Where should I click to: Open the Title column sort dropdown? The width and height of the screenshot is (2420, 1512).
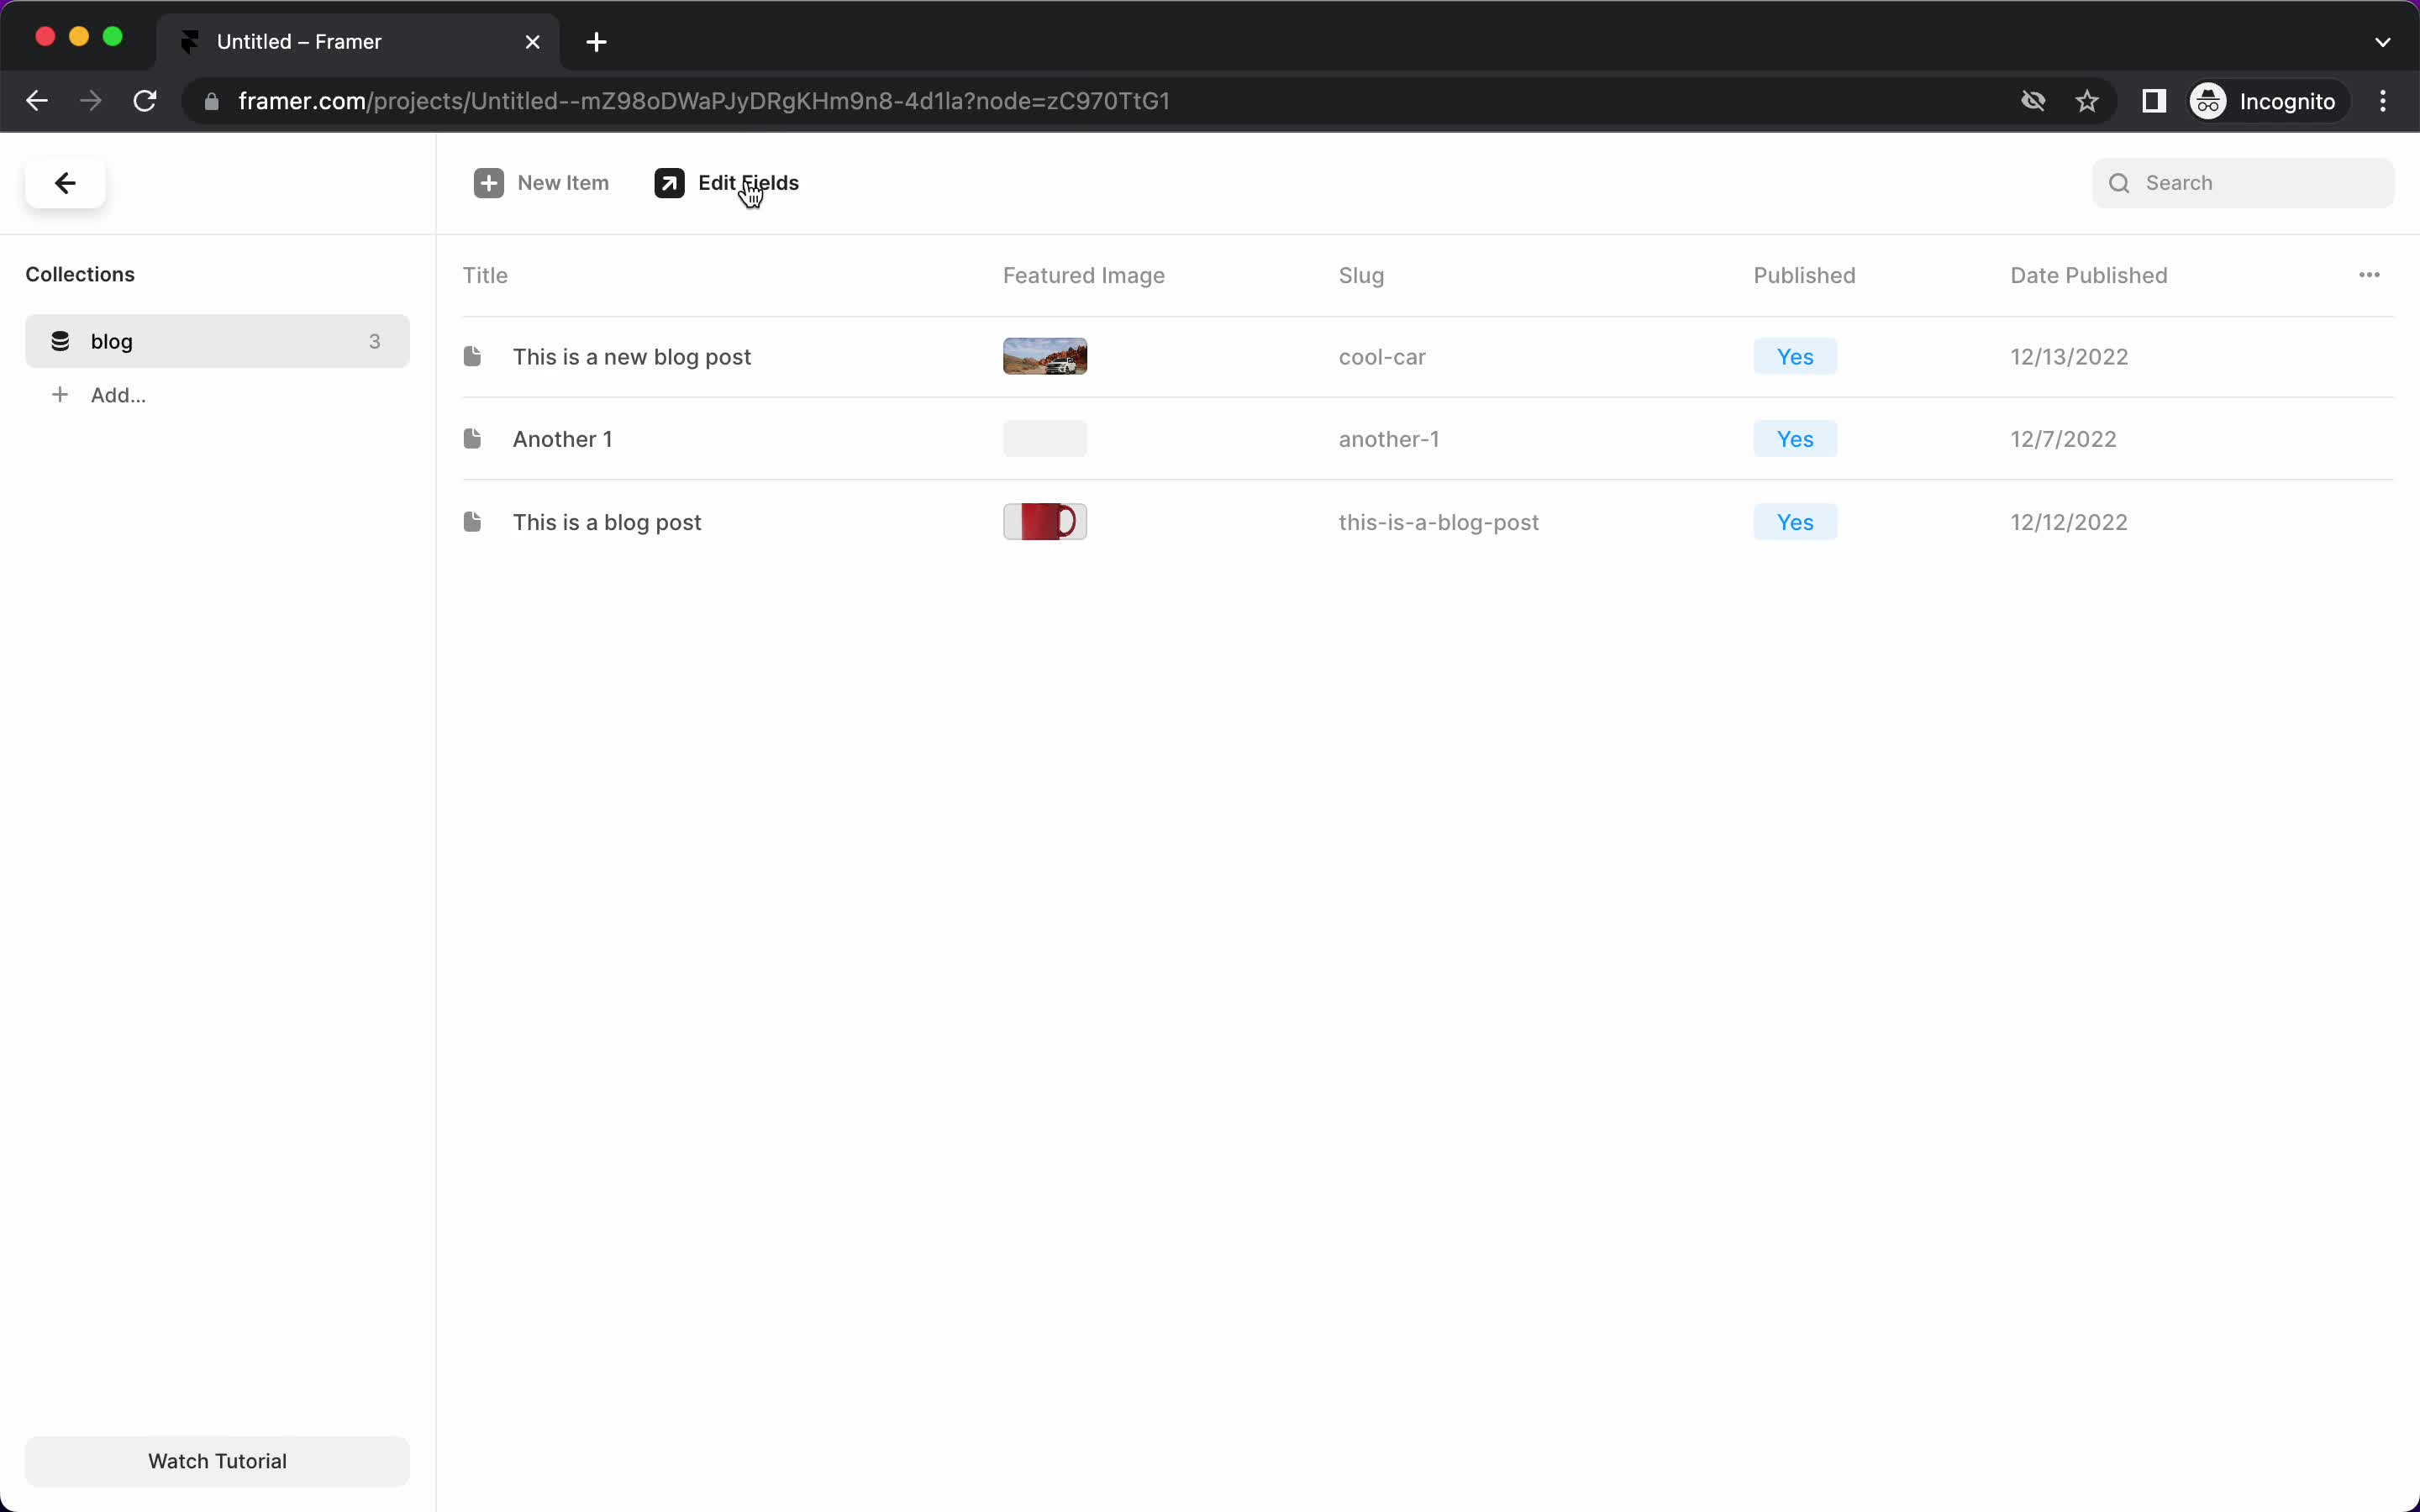[x=484, y=276]
